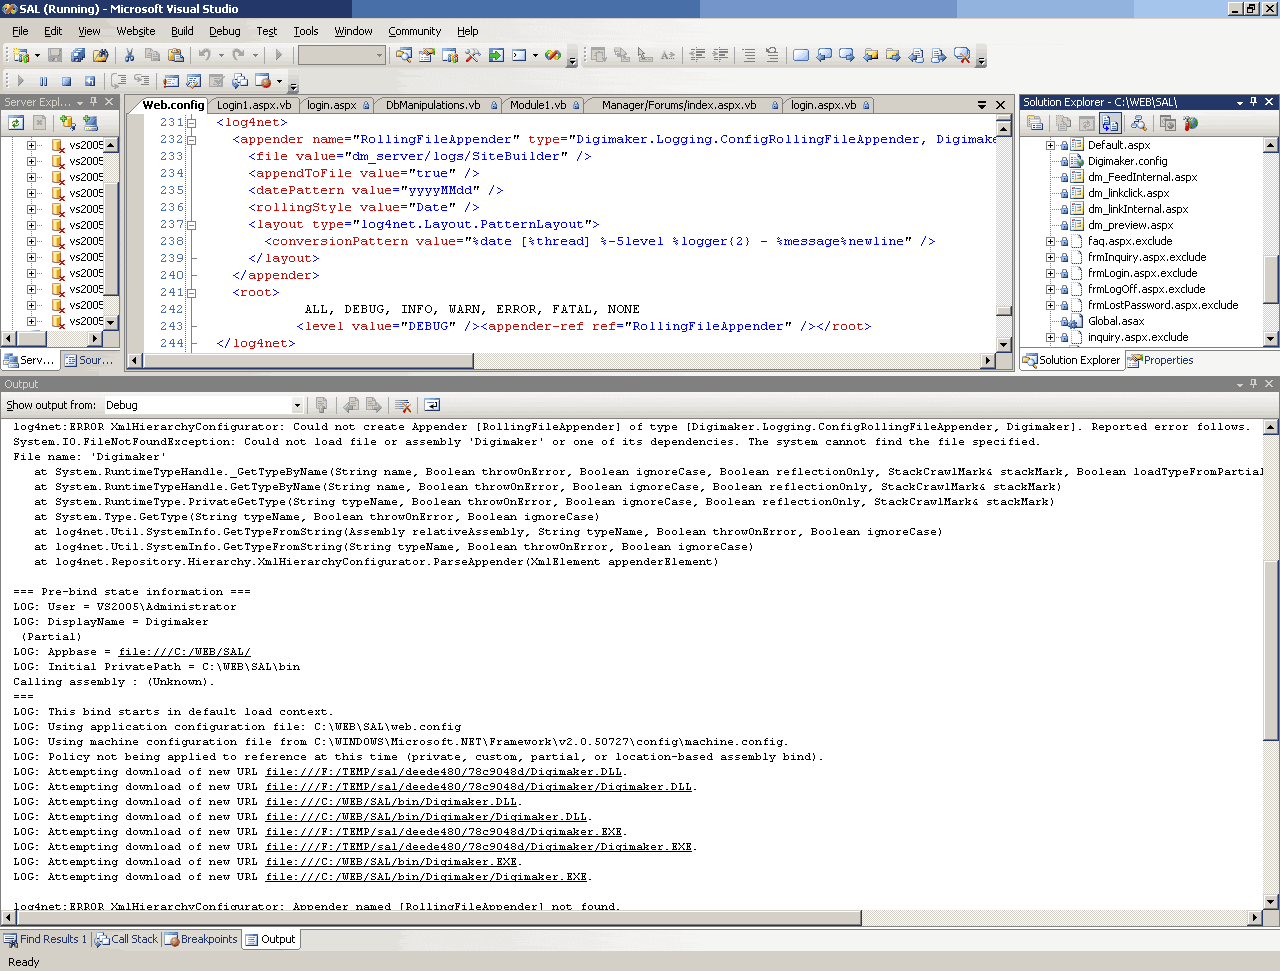
Task: Click Connect to Database in Server Explorer
Action: tap(67, 123)
